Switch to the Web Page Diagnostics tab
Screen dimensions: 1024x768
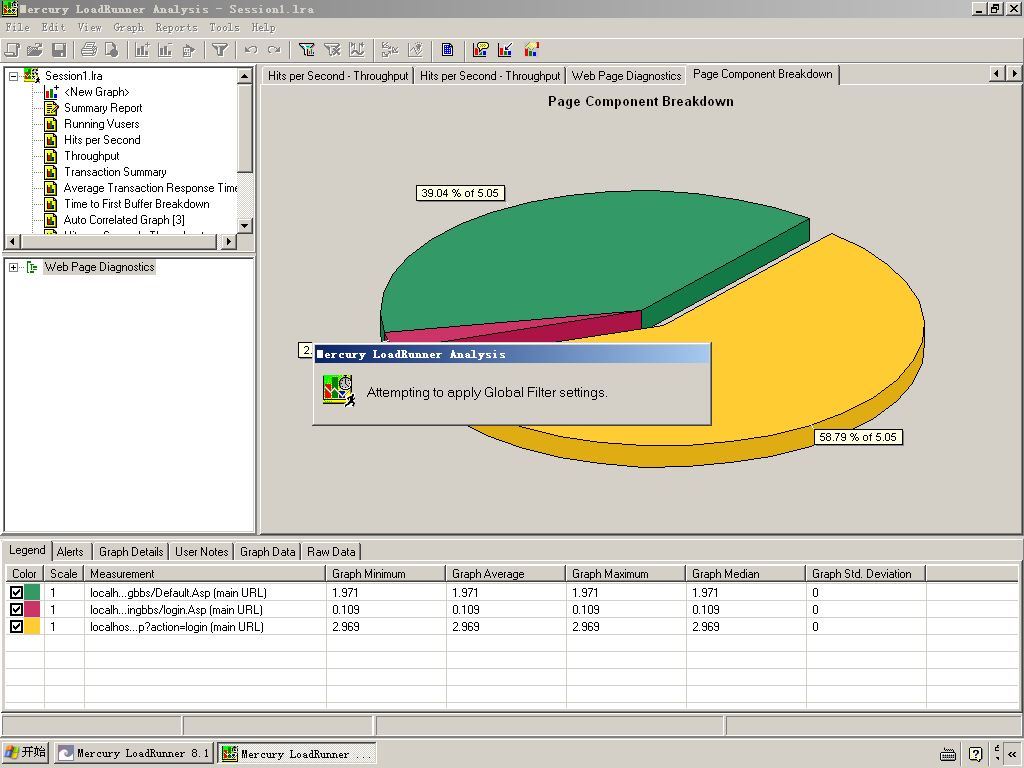coord(626,76)
